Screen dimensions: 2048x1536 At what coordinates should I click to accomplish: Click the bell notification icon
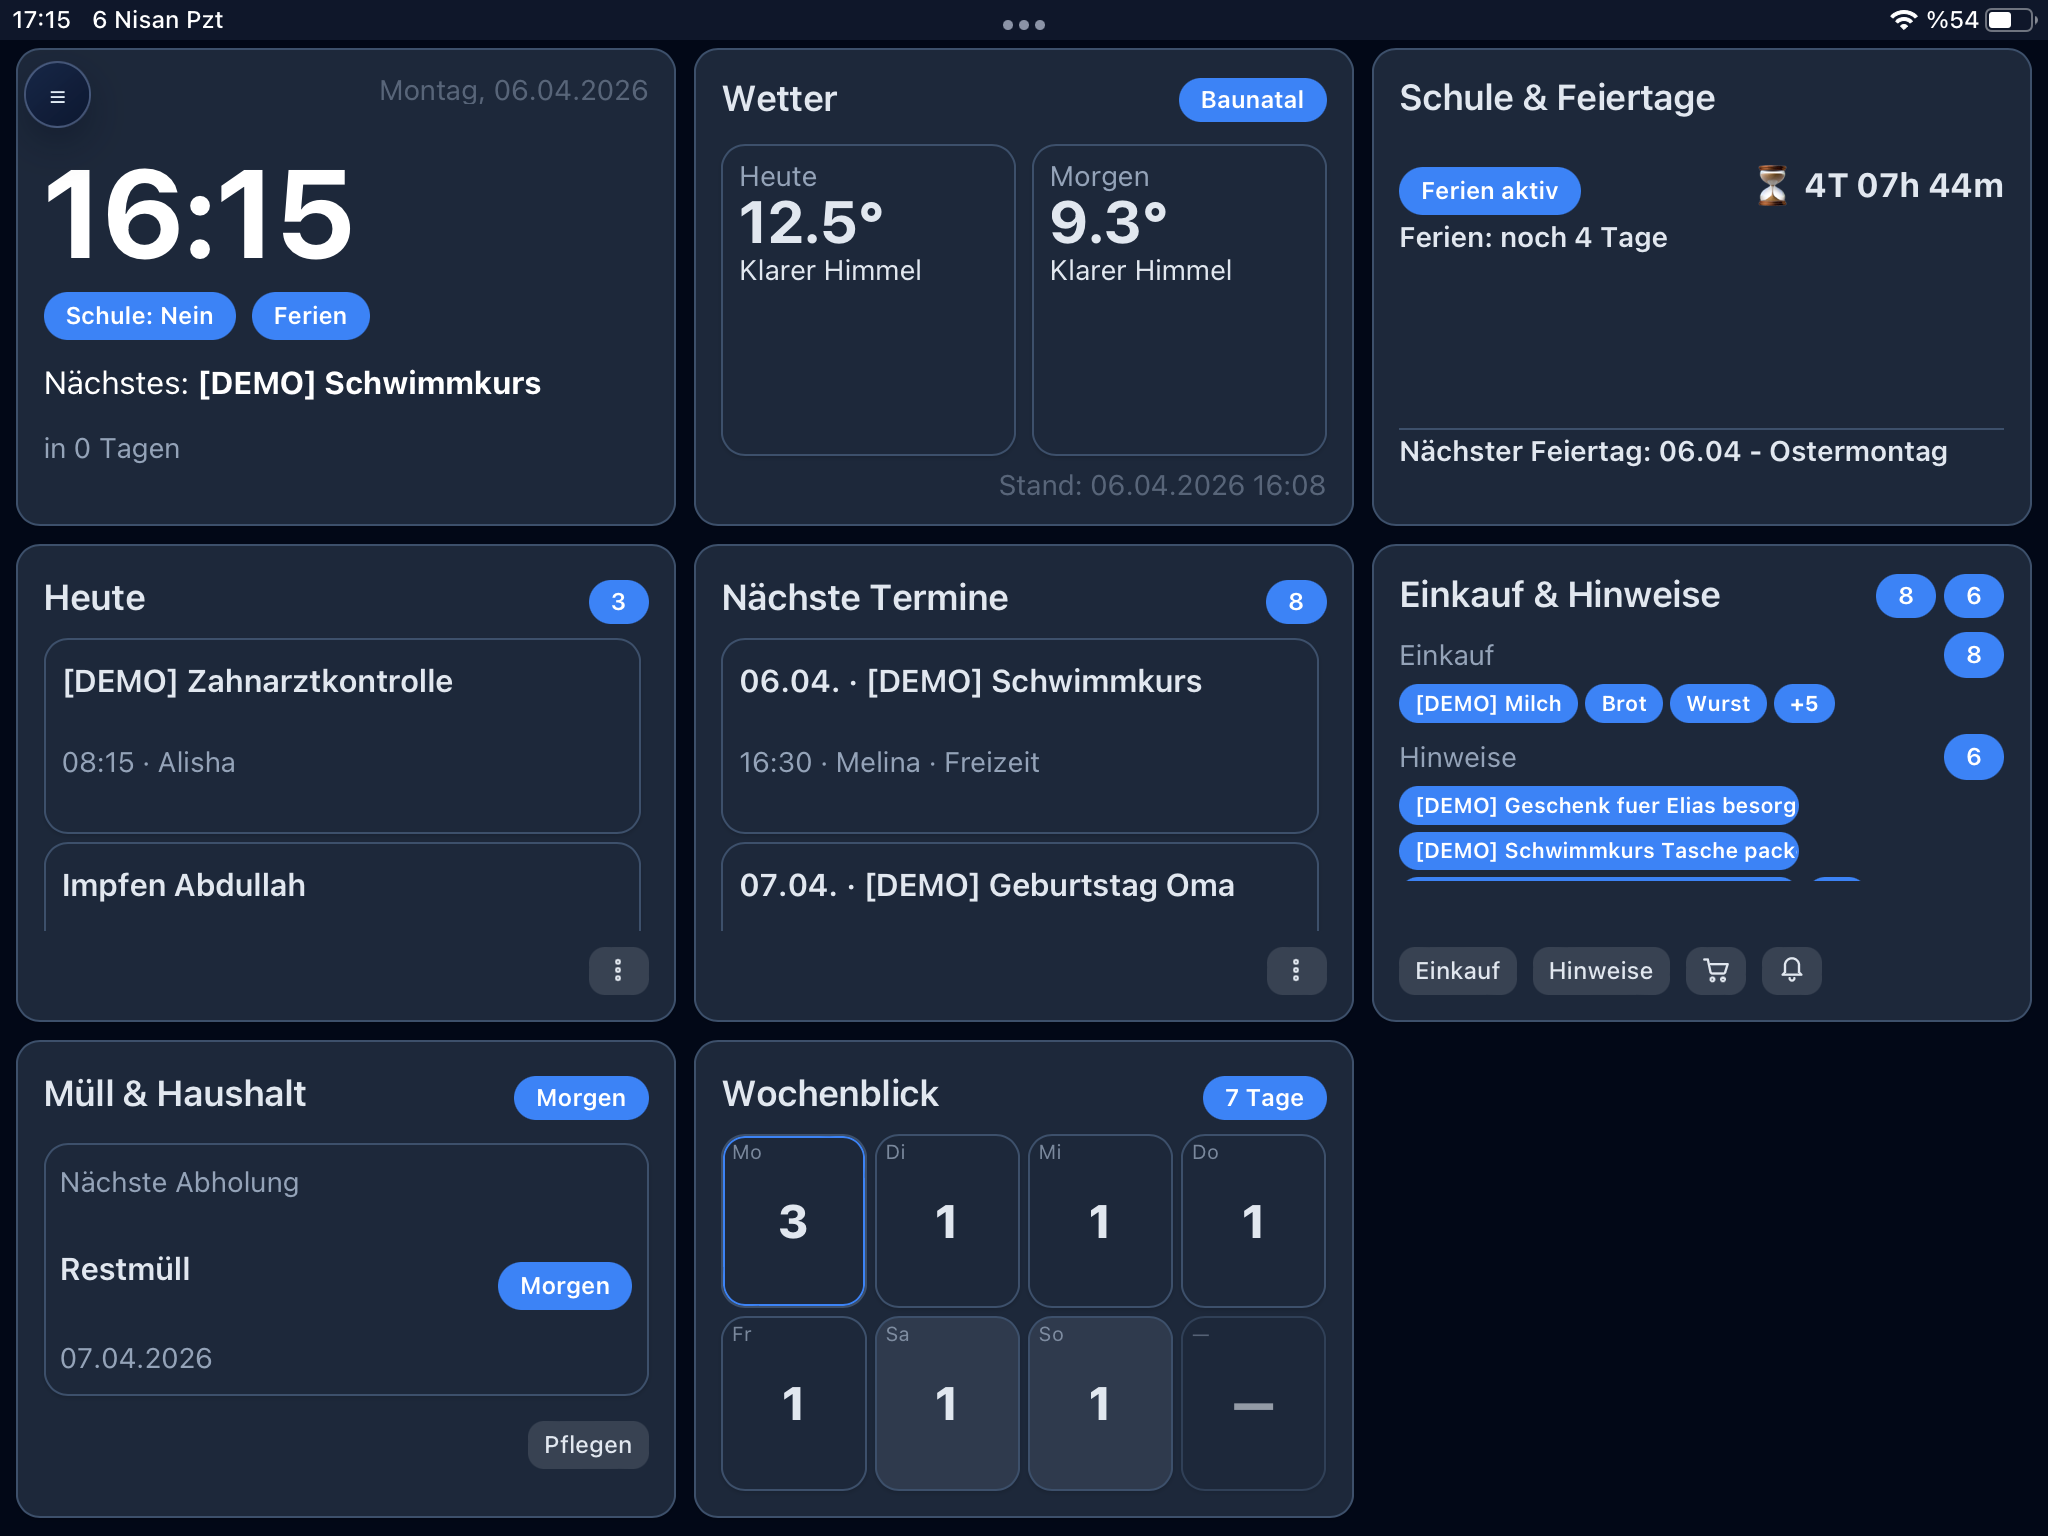coord(1791,970)
